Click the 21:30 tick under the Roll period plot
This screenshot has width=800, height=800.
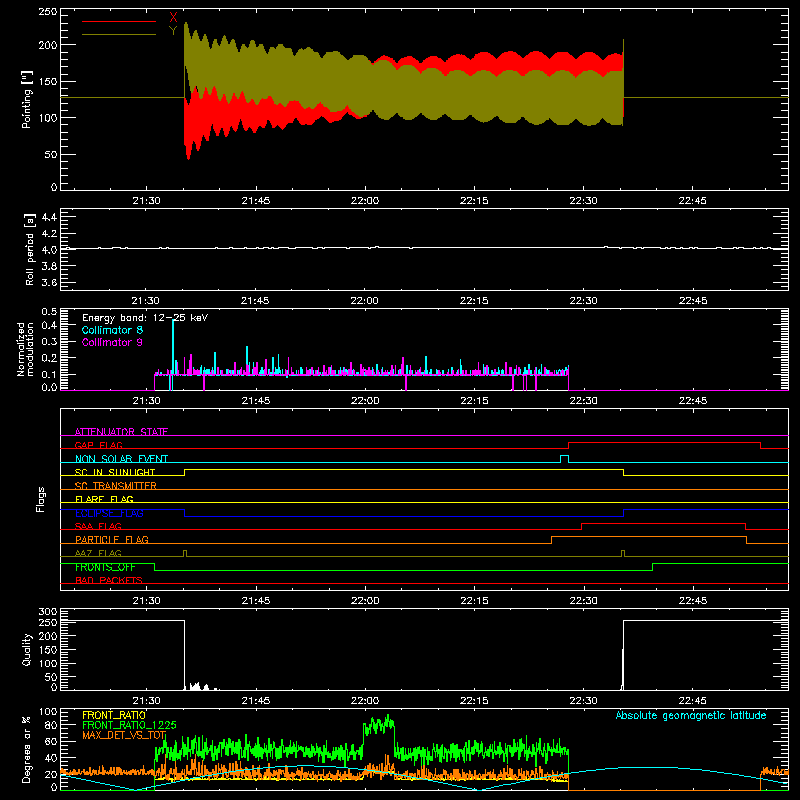click(x=146, y=301)
